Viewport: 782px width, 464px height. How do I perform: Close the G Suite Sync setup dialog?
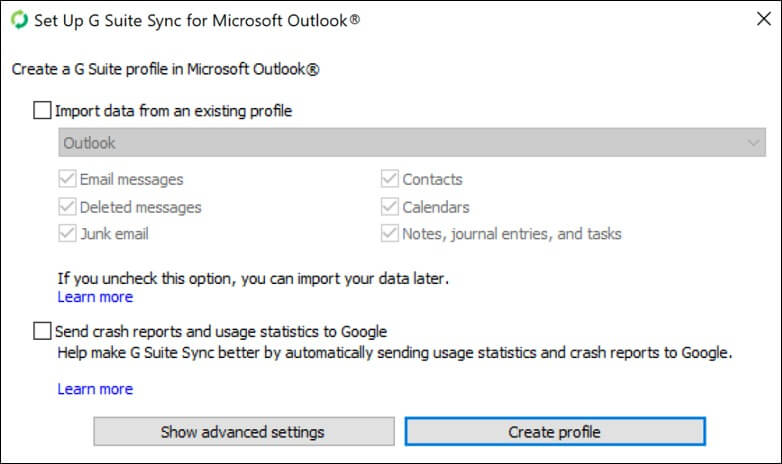pos(764,19)
